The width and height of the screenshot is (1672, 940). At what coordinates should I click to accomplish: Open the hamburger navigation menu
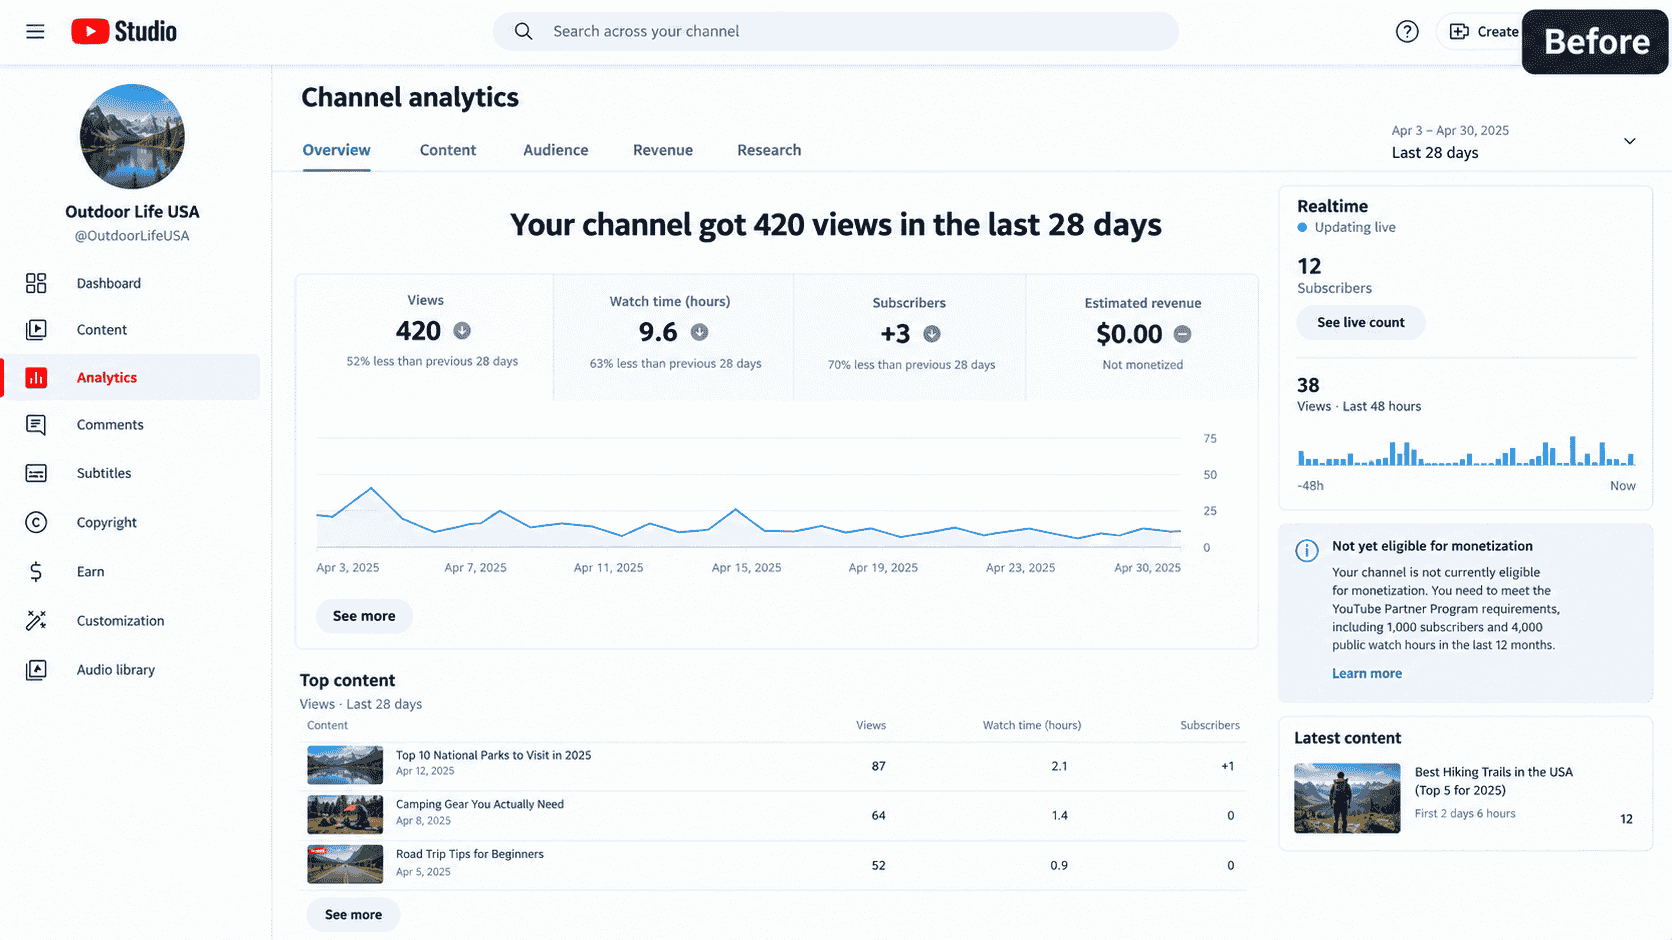click(x=35, y=31)
